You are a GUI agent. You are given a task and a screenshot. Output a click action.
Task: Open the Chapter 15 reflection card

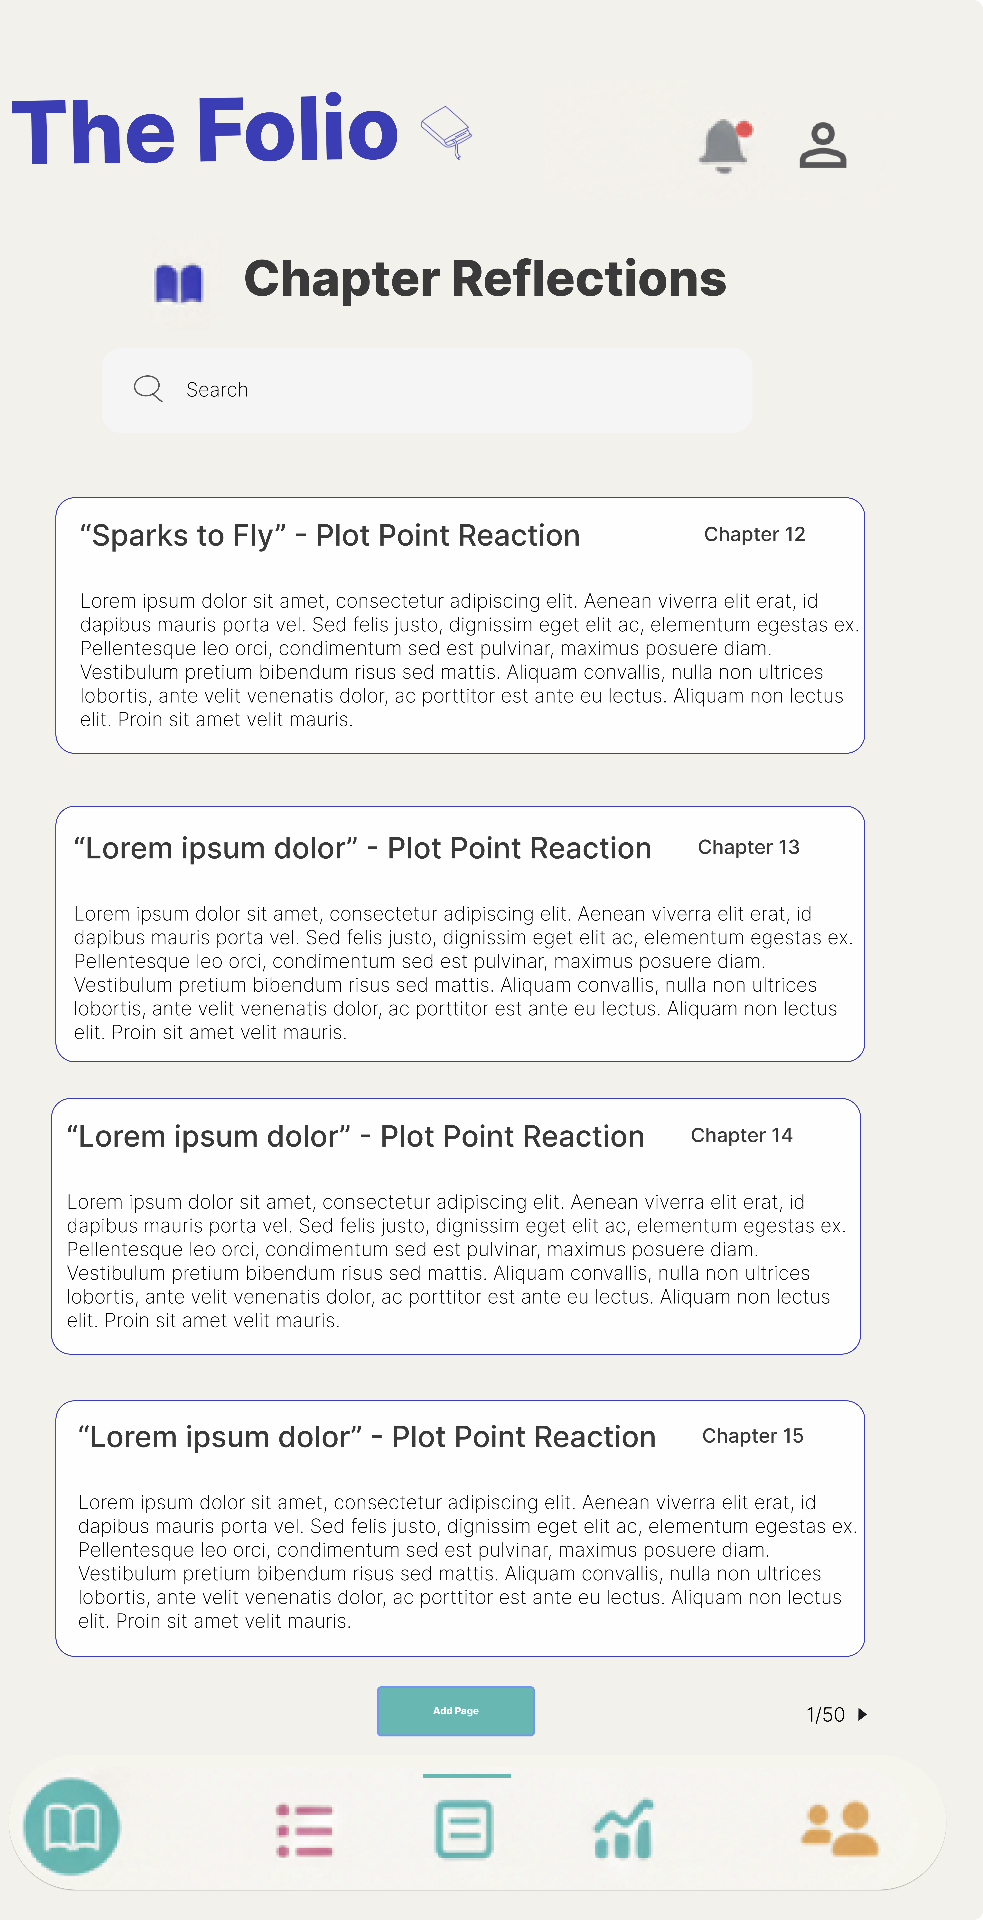[460, 1528]
